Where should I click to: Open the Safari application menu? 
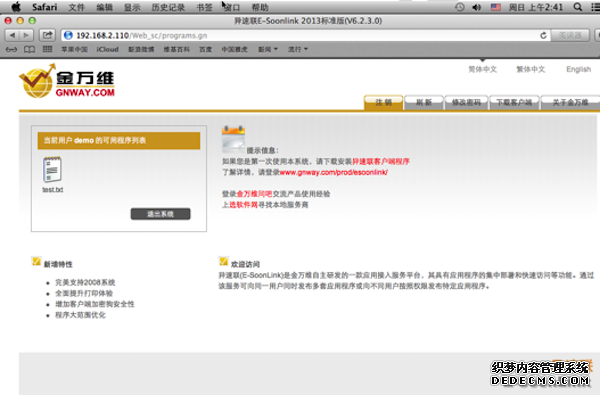tap(44, 7)
